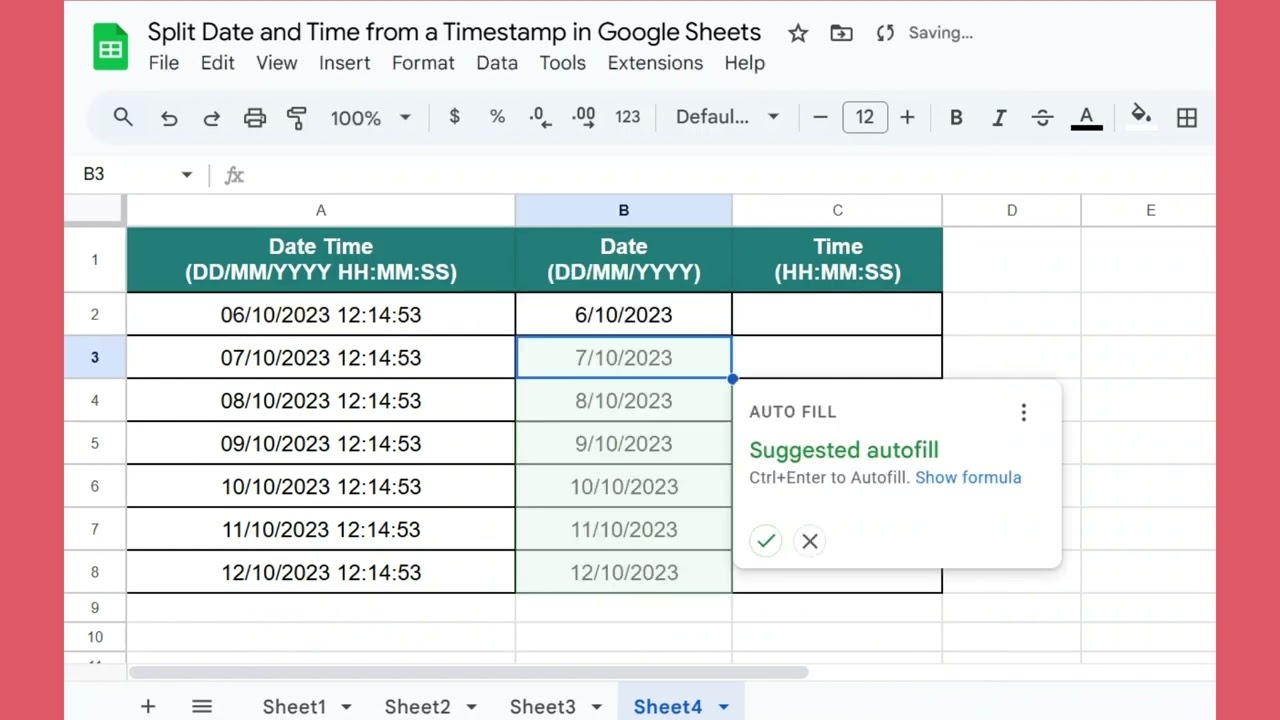Screen dimensions: 1280x720
Task: Click the B3 name box
Action: click(x=94, y=175)
